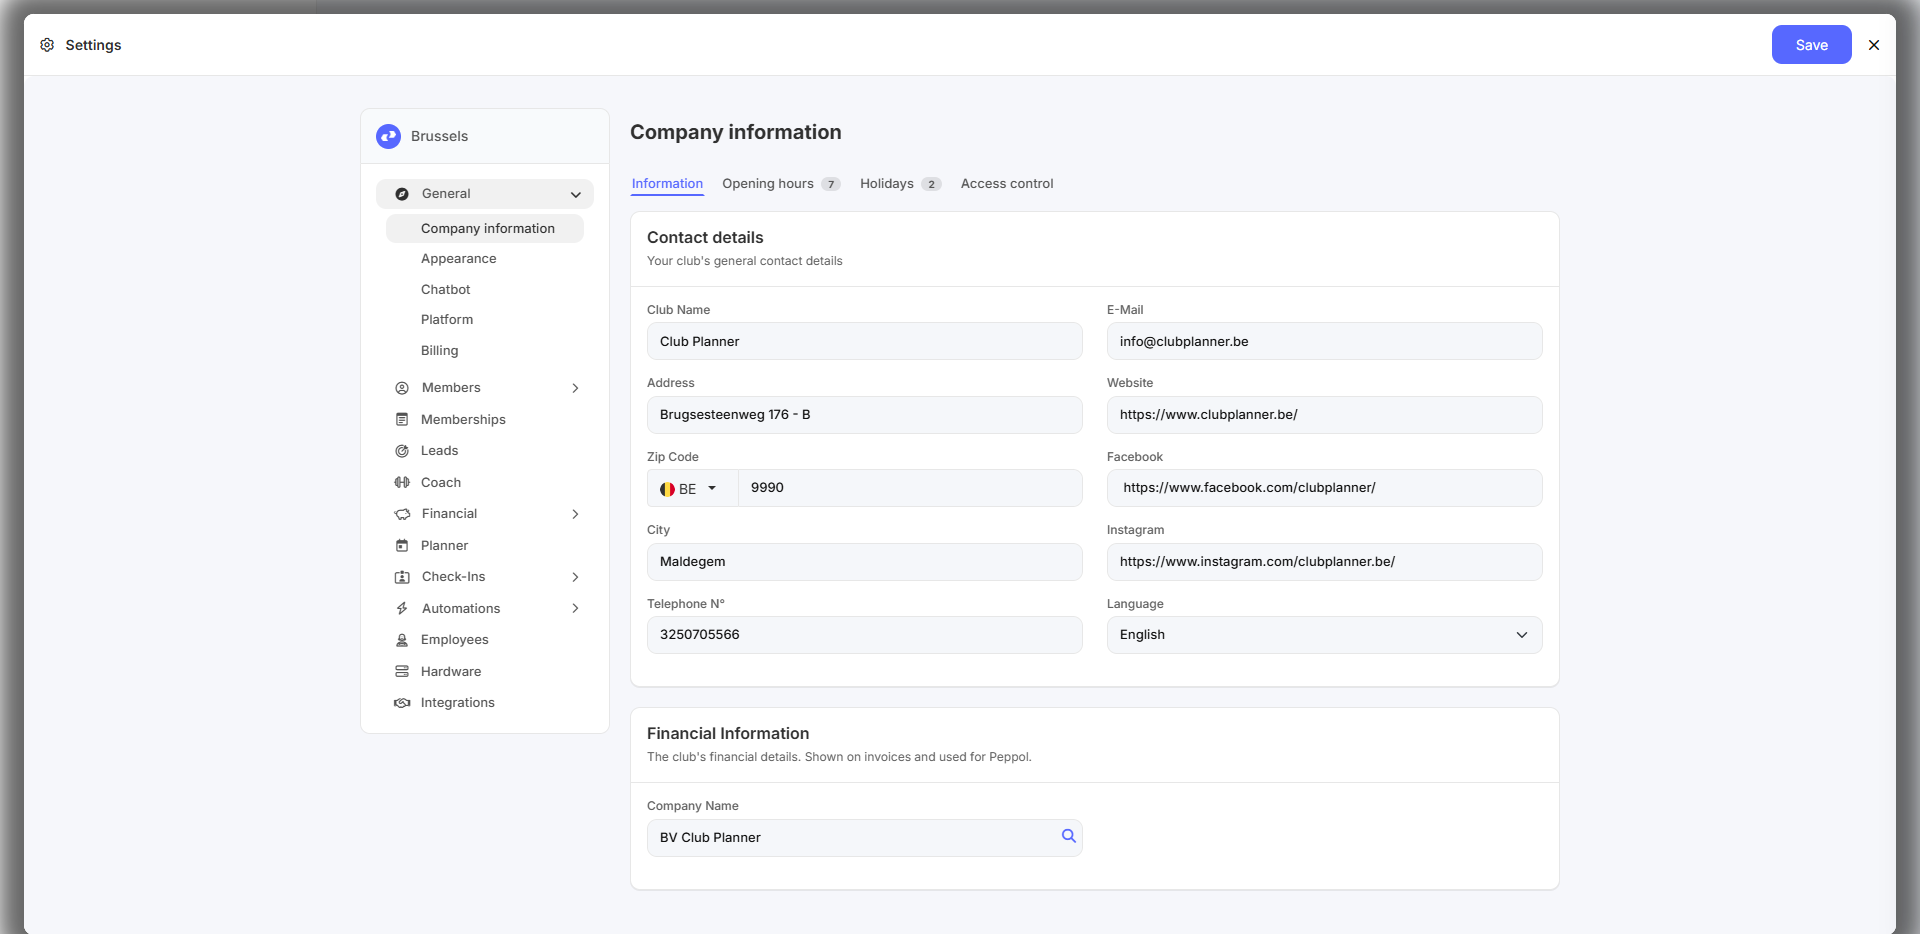Viewport: 1920px width, 934px height.
Task: Click the Belgium flag icon
Action: click(667, 489)
